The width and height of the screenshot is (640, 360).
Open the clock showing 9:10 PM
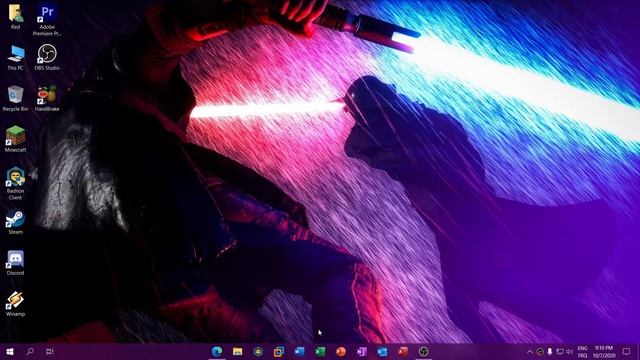point(604,351)
